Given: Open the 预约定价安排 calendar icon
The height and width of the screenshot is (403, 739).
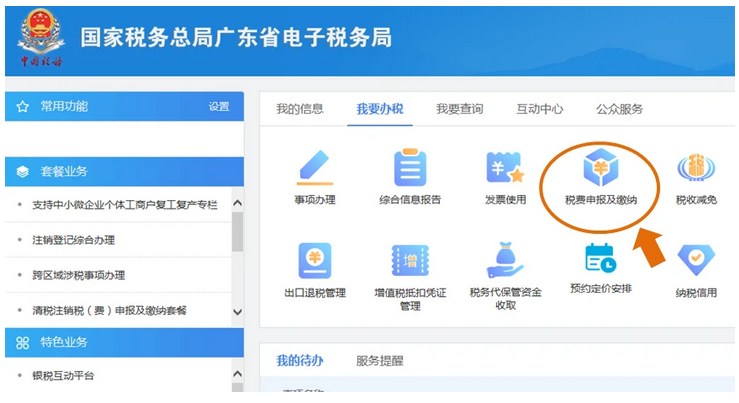Looking at the screenshot, I should pyautogui.click(x=600, y=258).
